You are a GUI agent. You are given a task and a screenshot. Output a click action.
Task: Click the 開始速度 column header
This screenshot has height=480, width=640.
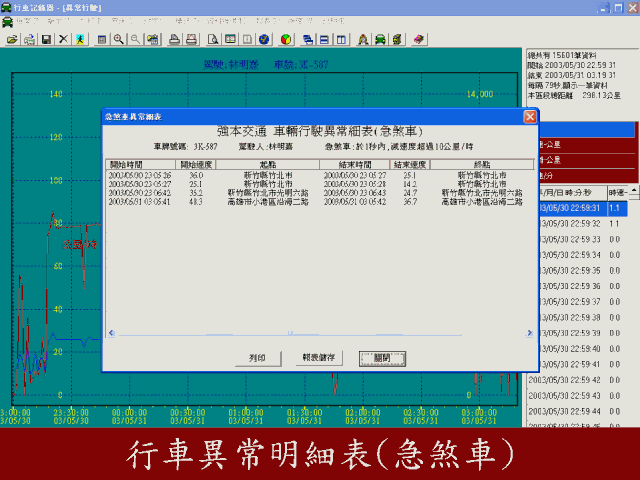pyautogui.click(x=196, y=164)
